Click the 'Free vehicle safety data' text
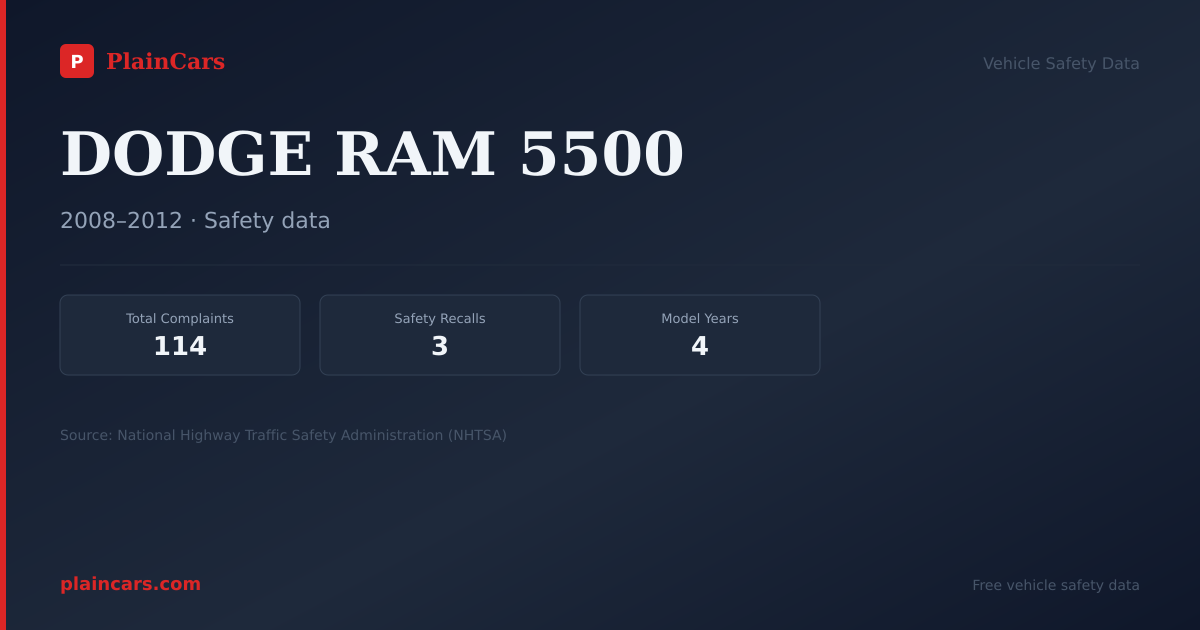Image resolution: width=1200 pixels, height=630 pixels. click(x=1056, y=585)
